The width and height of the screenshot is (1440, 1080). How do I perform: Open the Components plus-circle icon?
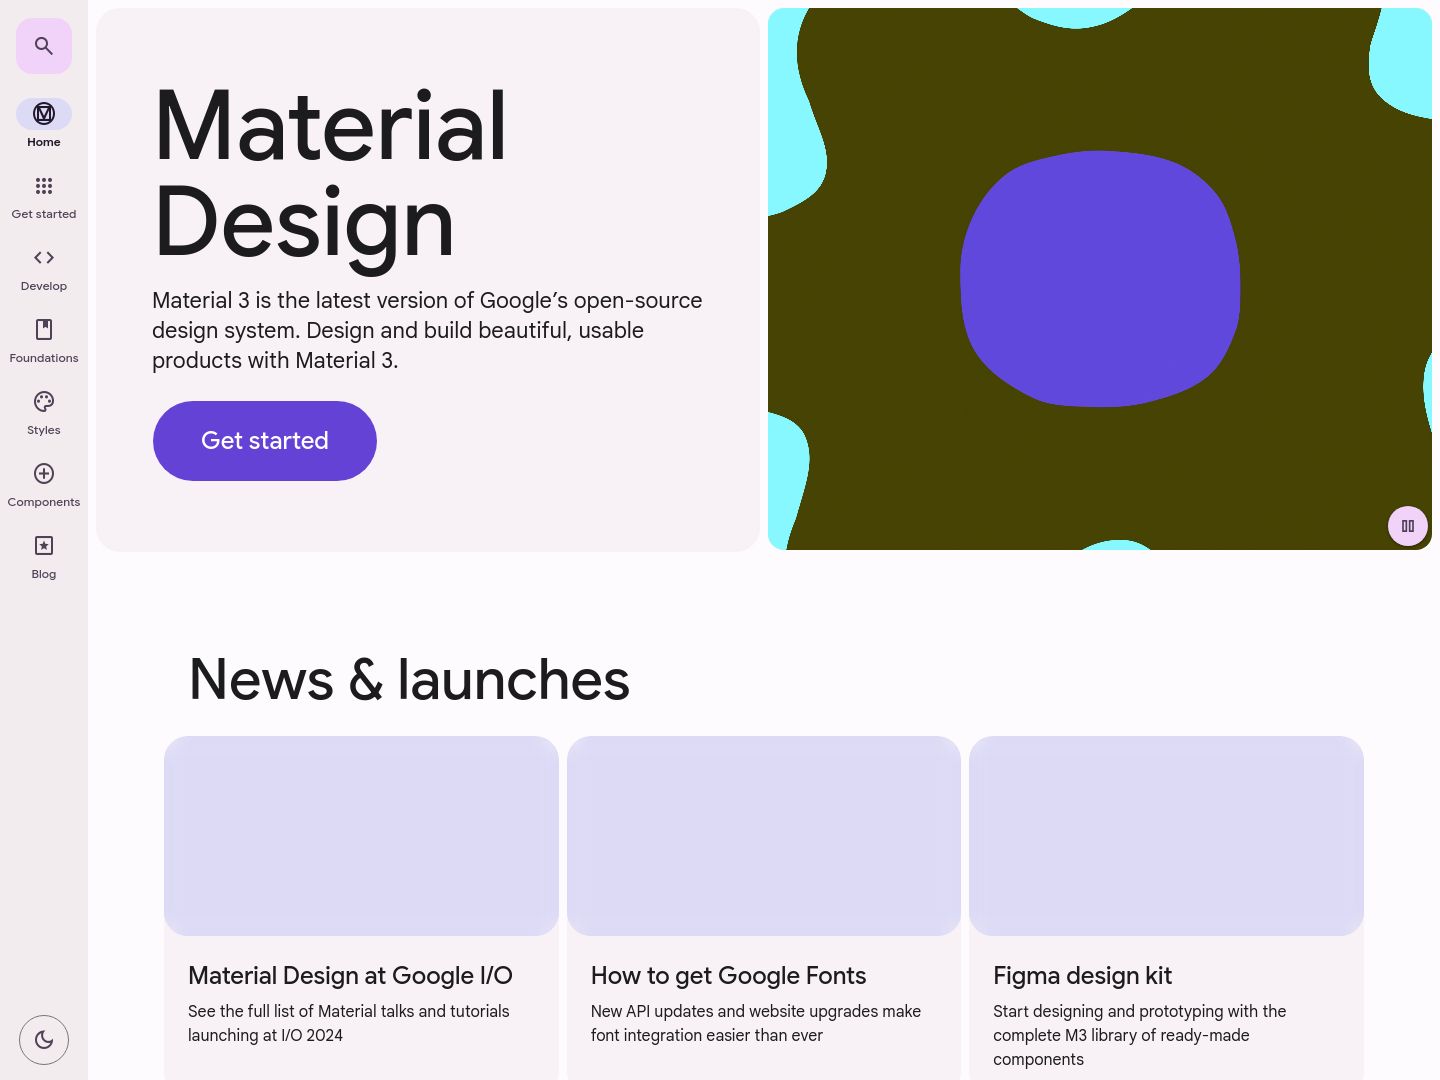[44, 474]
